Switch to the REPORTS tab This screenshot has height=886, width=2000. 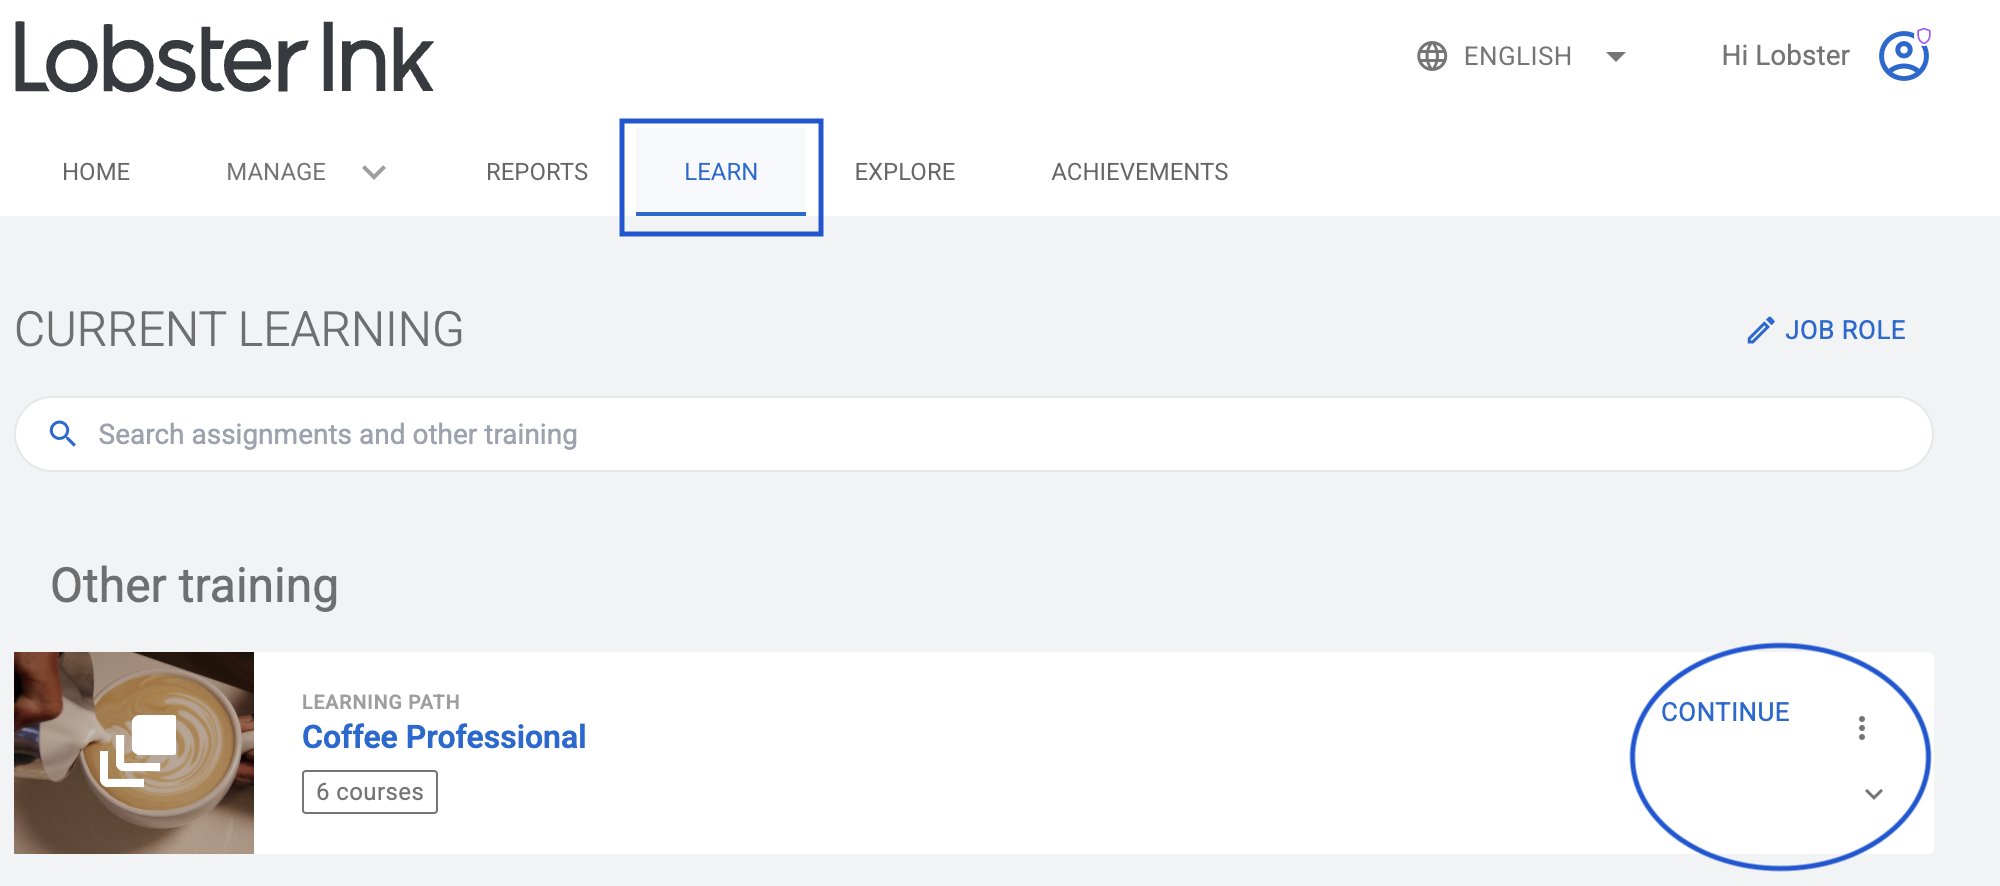(537, 172)
